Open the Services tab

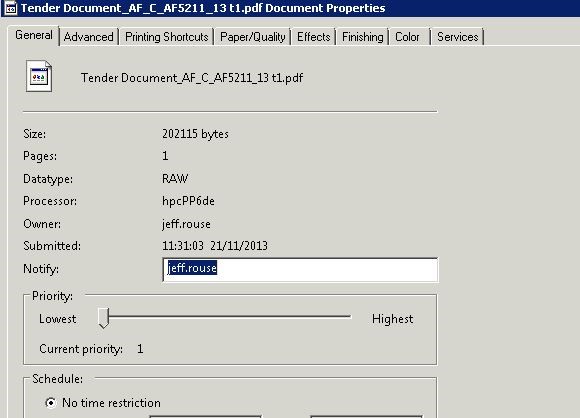[458, 37]
